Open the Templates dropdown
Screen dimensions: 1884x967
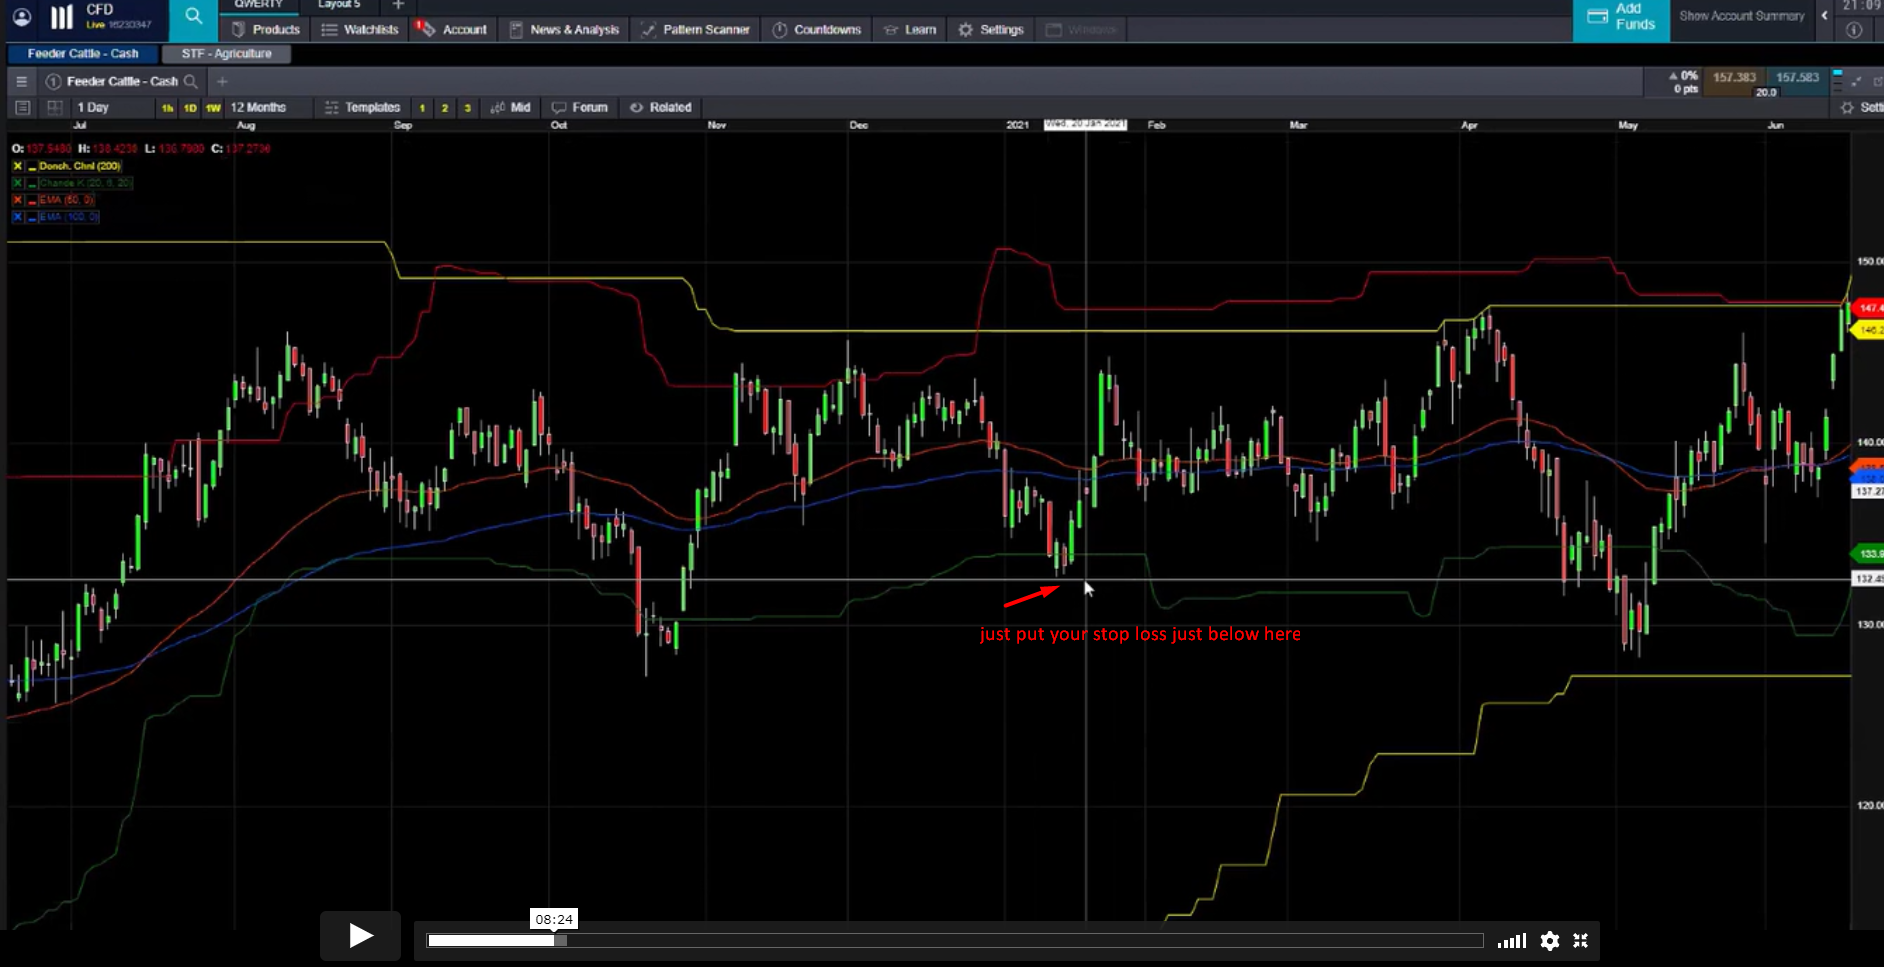(362, 108)
